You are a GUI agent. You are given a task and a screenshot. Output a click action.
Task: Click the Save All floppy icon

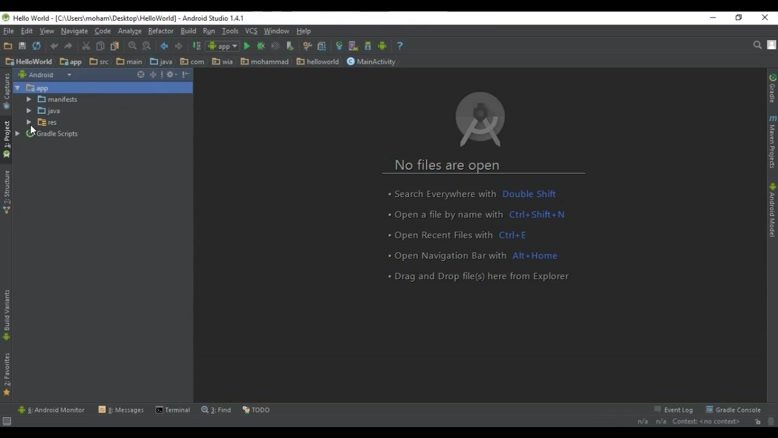pos(22,46)
